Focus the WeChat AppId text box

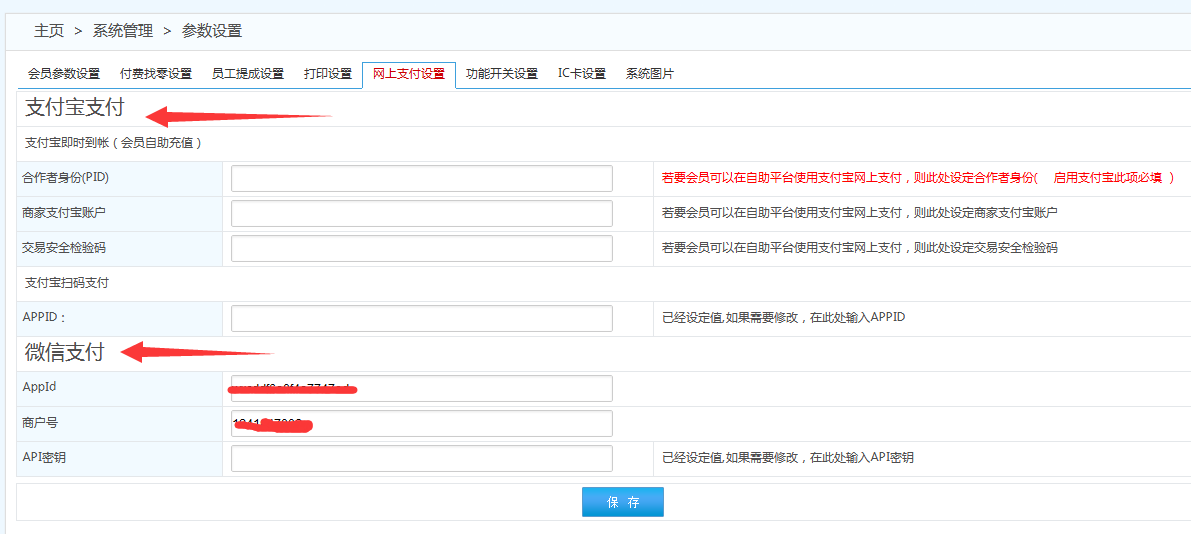[421, 388]
